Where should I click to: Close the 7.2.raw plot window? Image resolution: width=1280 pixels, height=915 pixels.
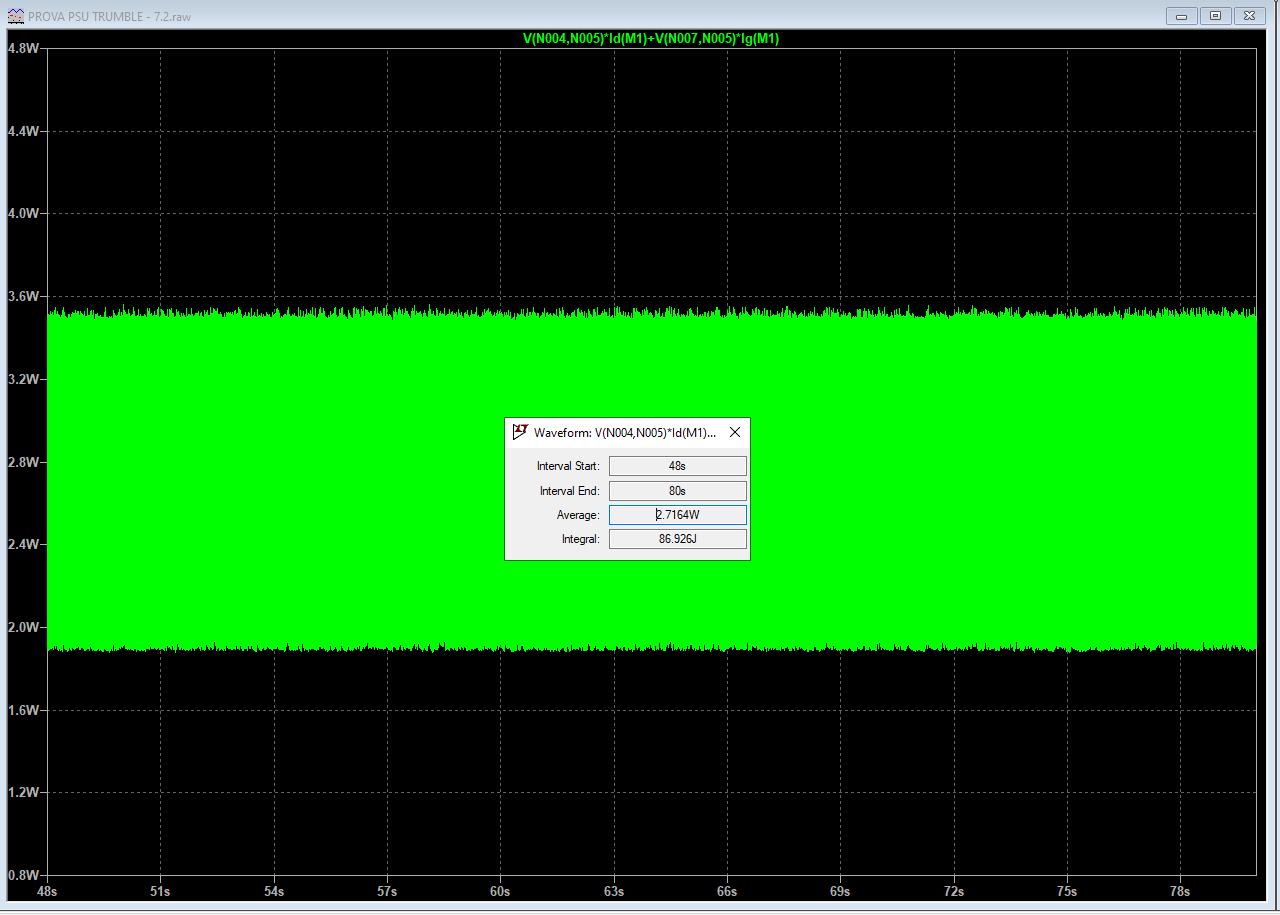[x=1249, y=16]
